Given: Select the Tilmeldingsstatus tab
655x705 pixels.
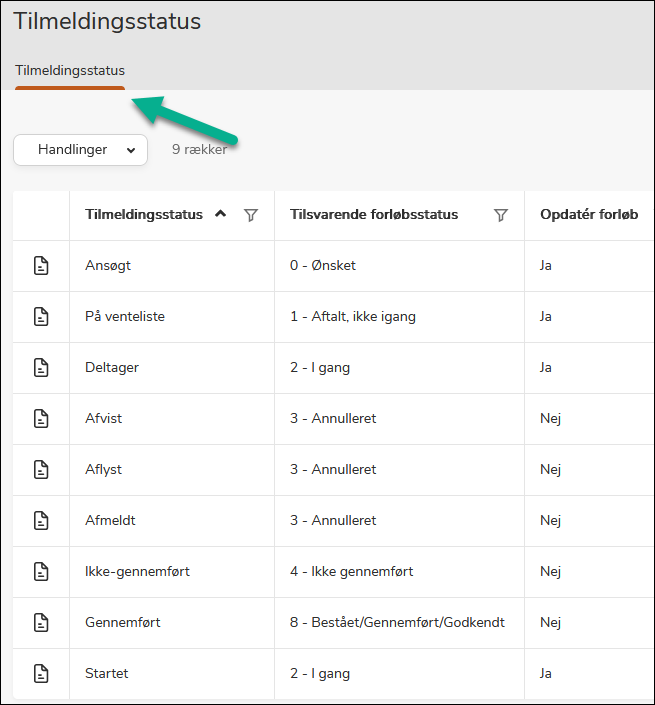Looking at the screenshot, I should (x=70, y=71).
